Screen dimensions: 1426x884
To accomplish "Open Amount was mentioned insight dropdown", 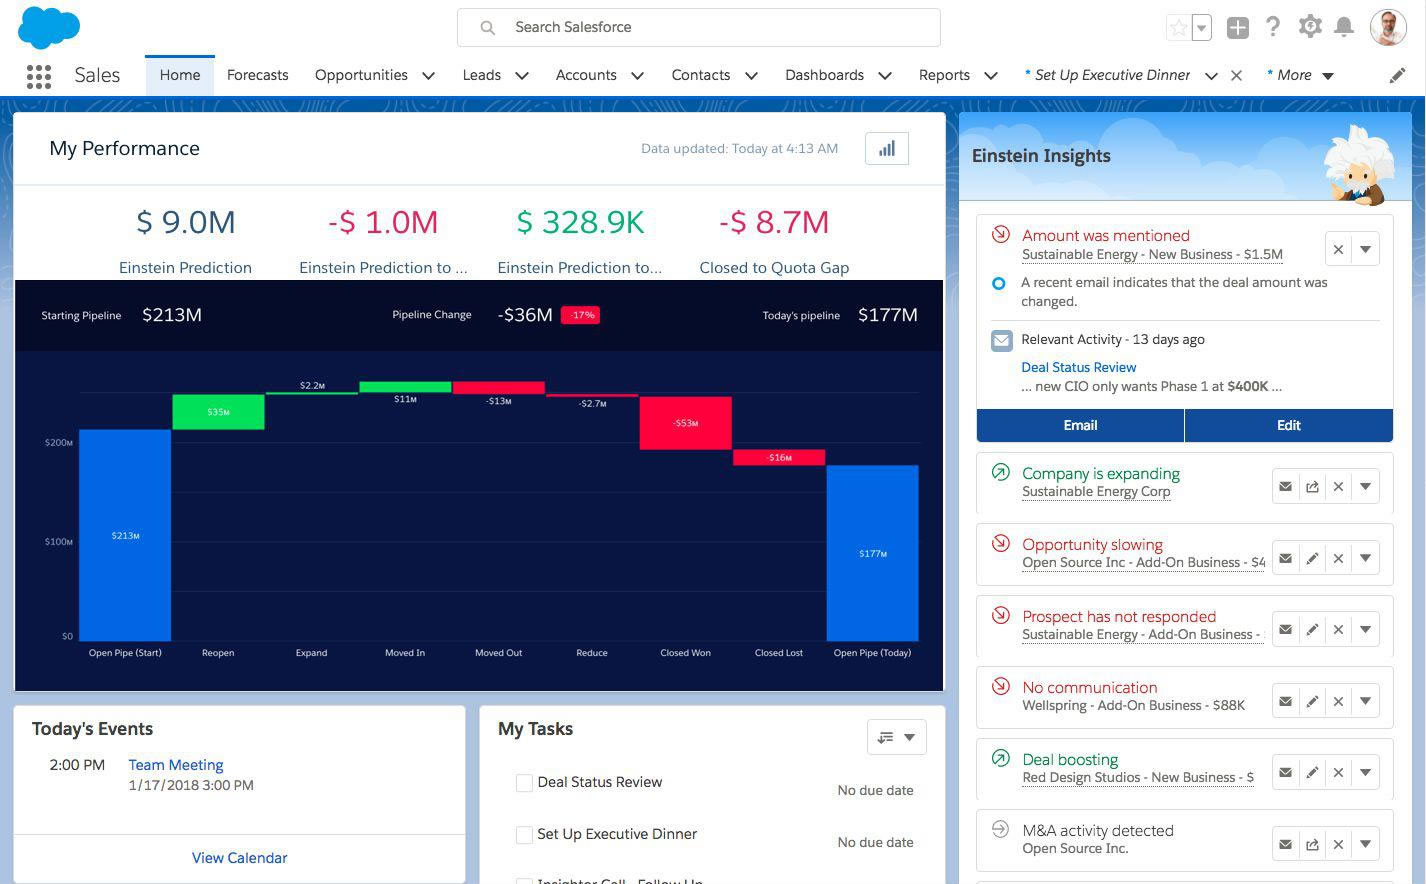I will pos(1365,250).
